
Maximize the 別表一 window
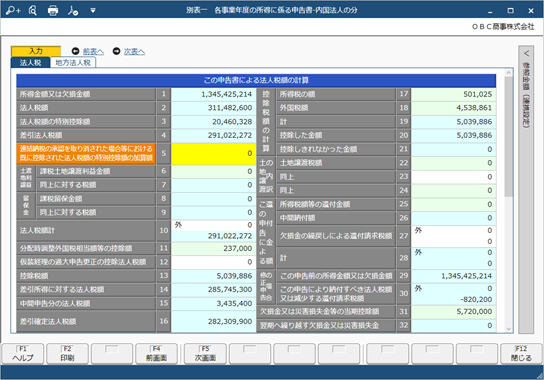click(x=510, y=11)
